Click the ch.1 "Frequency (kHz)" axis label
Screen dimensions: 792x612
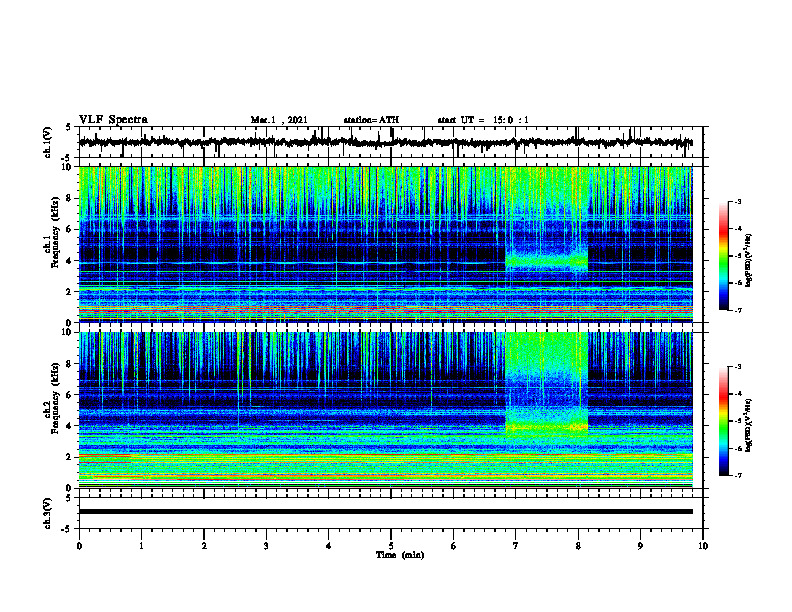tap(55, 232)
